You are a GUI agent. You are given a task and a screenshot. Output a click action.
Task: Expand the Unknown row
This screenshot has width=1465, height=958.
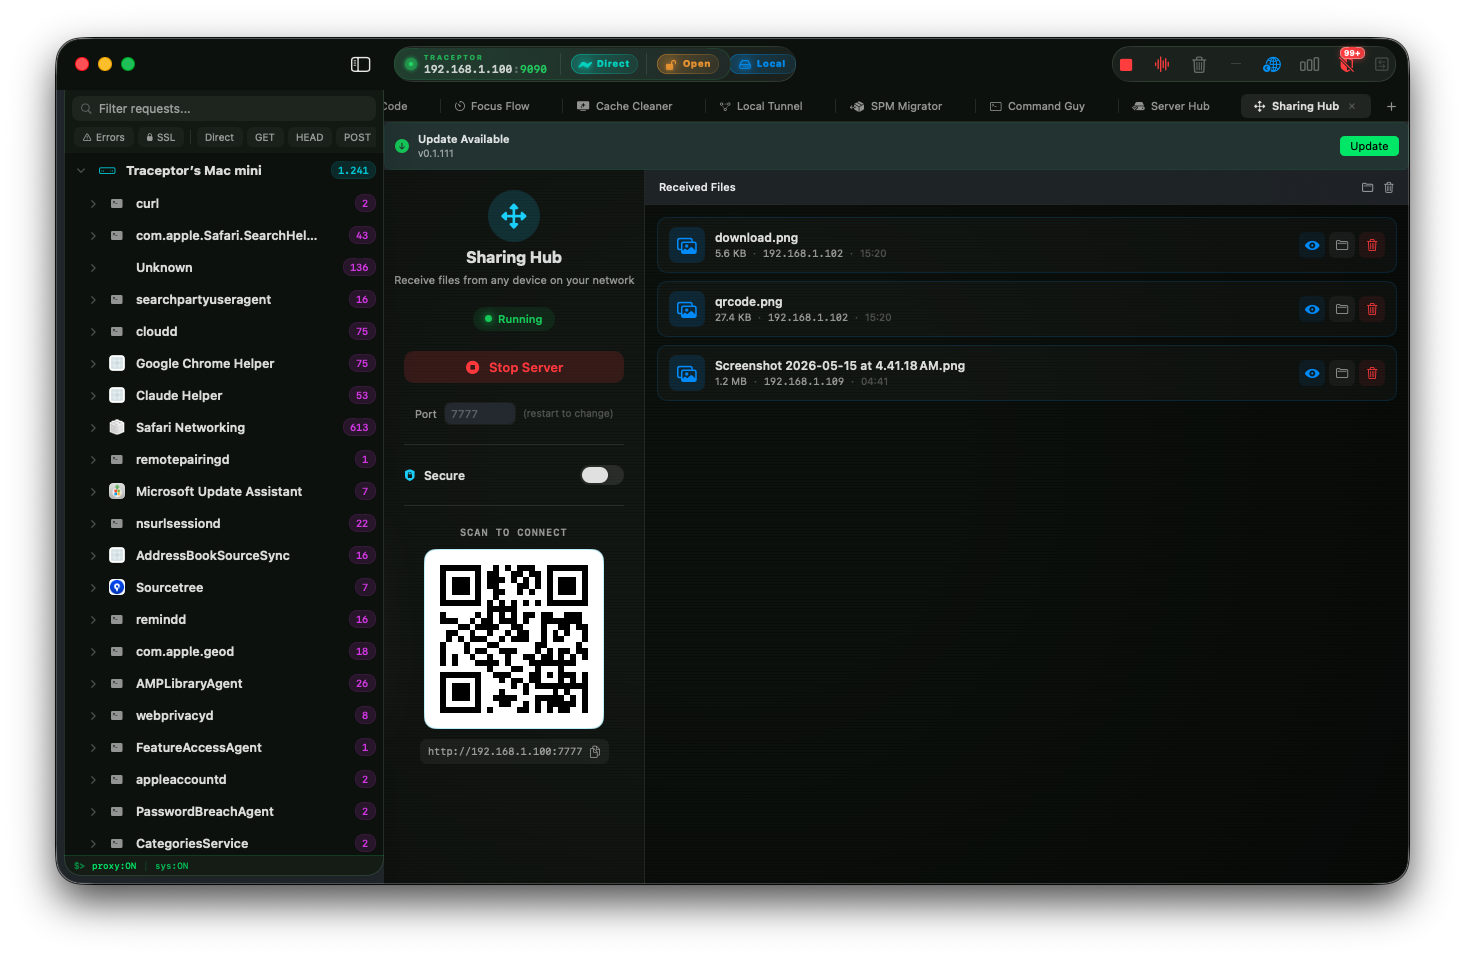coord(93,267)
